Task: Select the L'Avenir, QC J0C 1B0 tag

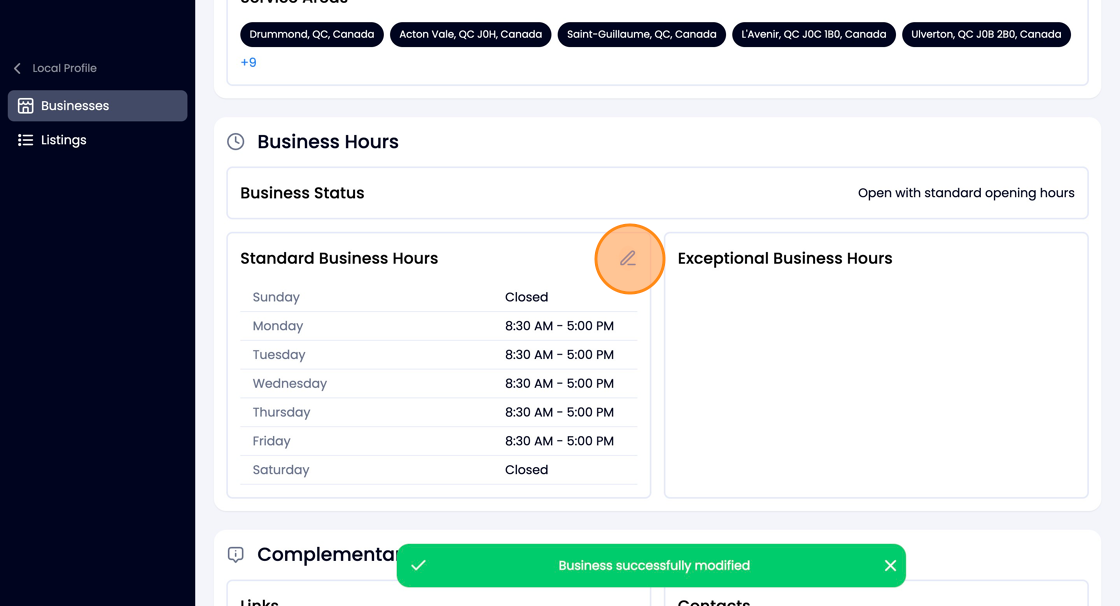Action: tap(814, 34)
